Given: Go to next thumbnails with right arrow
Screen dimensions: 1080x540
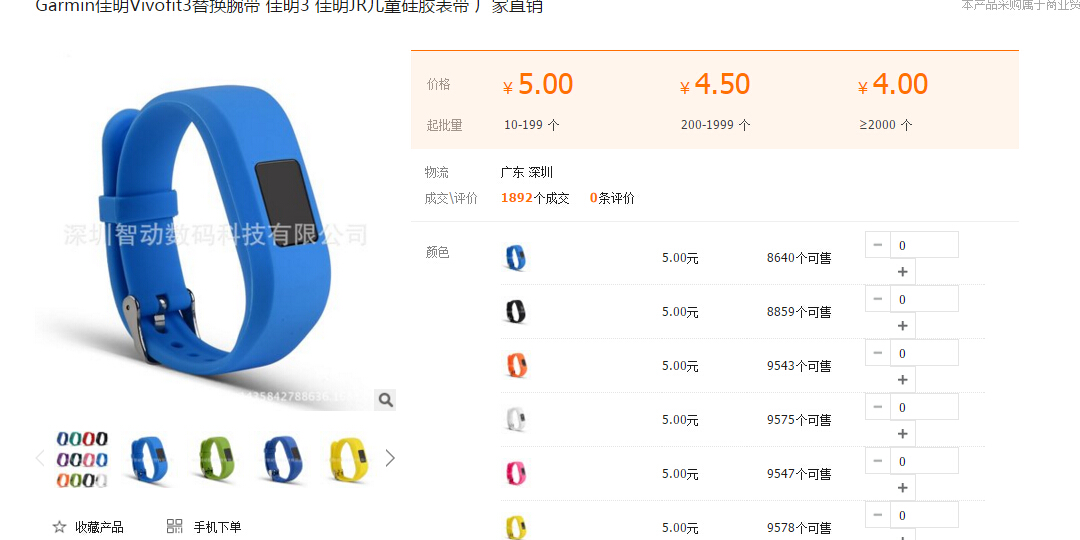Looking at the screenshot, I should [x=390, y=458].
